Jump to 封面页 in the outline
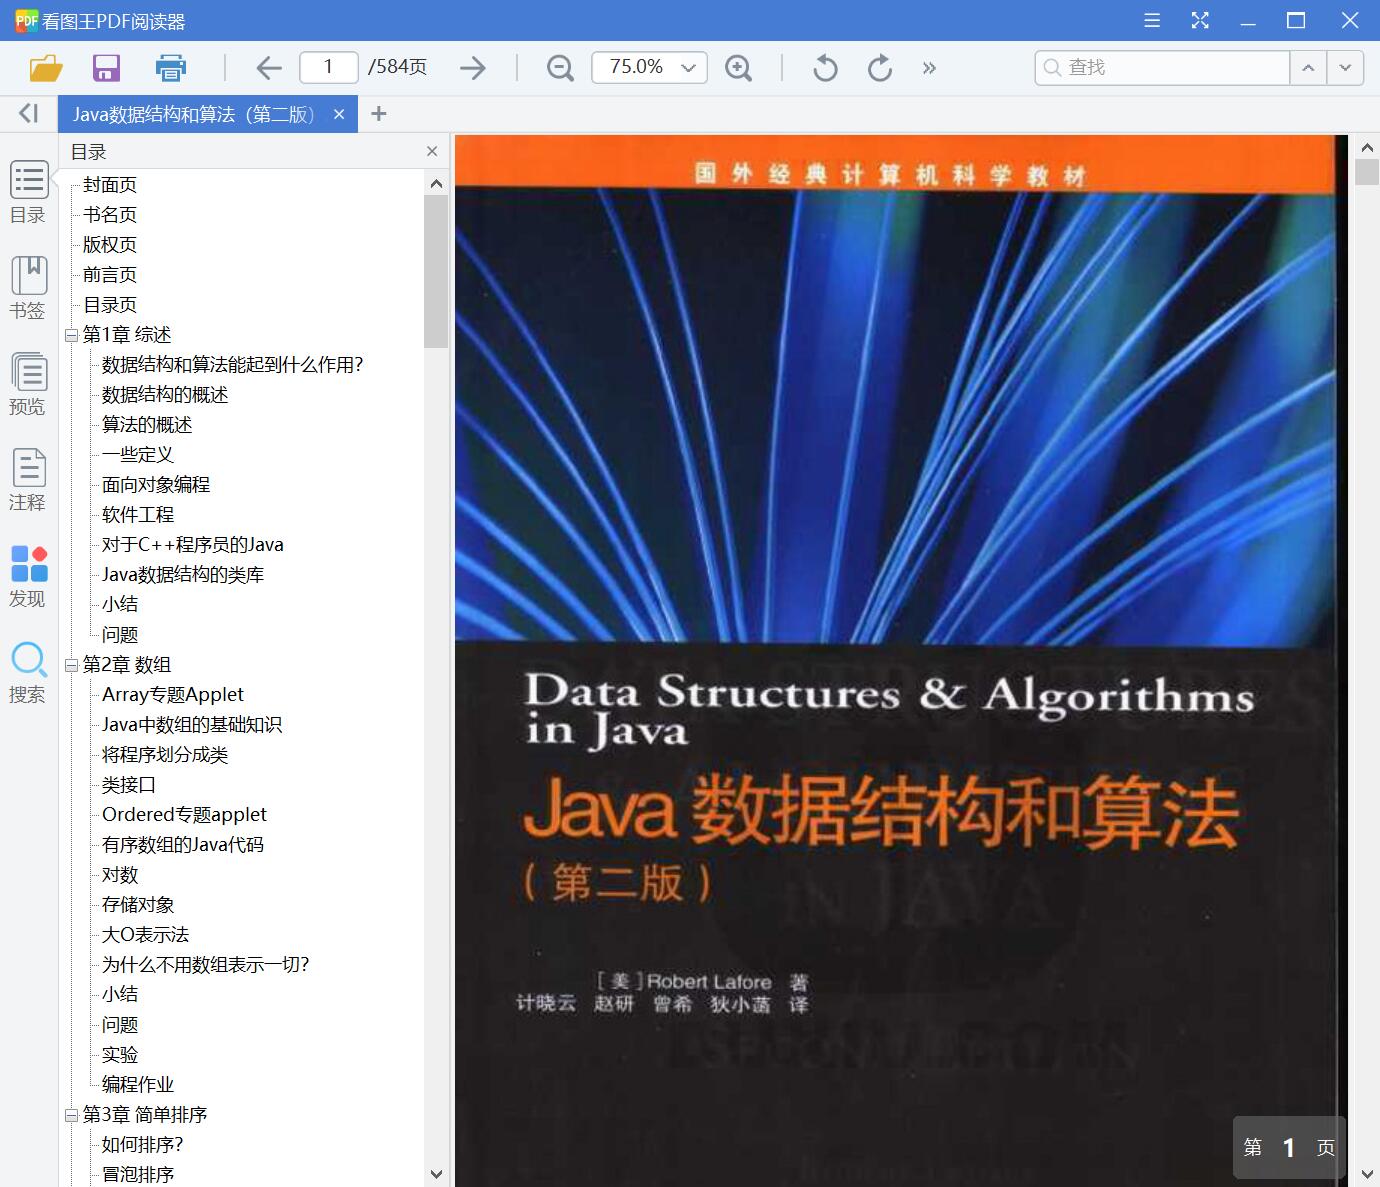Screen dimensions: 1380x1187 coord(110,185)
